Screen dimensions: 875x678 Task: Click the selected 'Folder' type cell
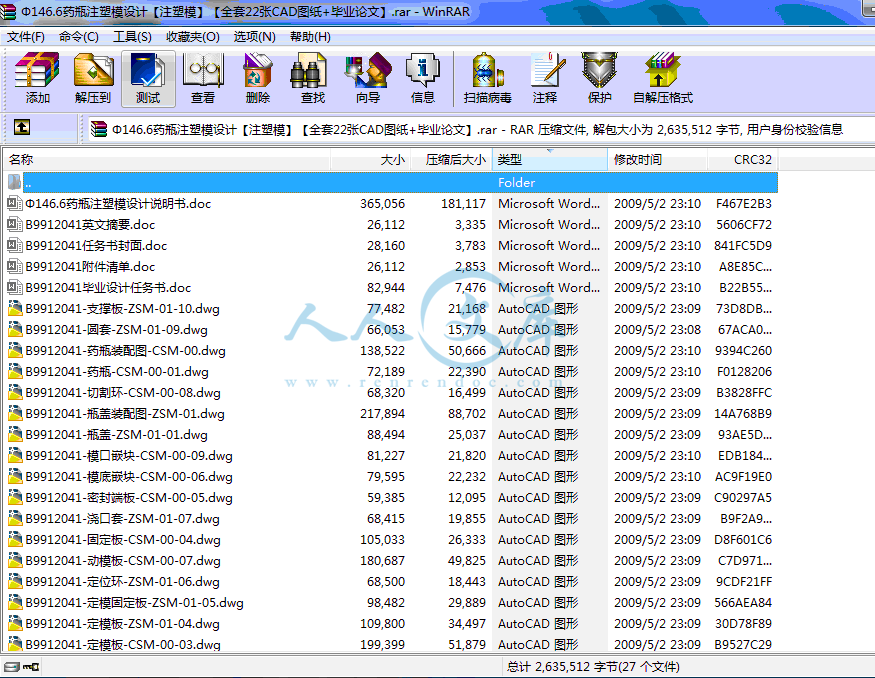pyautogui.click(x=516, y=182)
